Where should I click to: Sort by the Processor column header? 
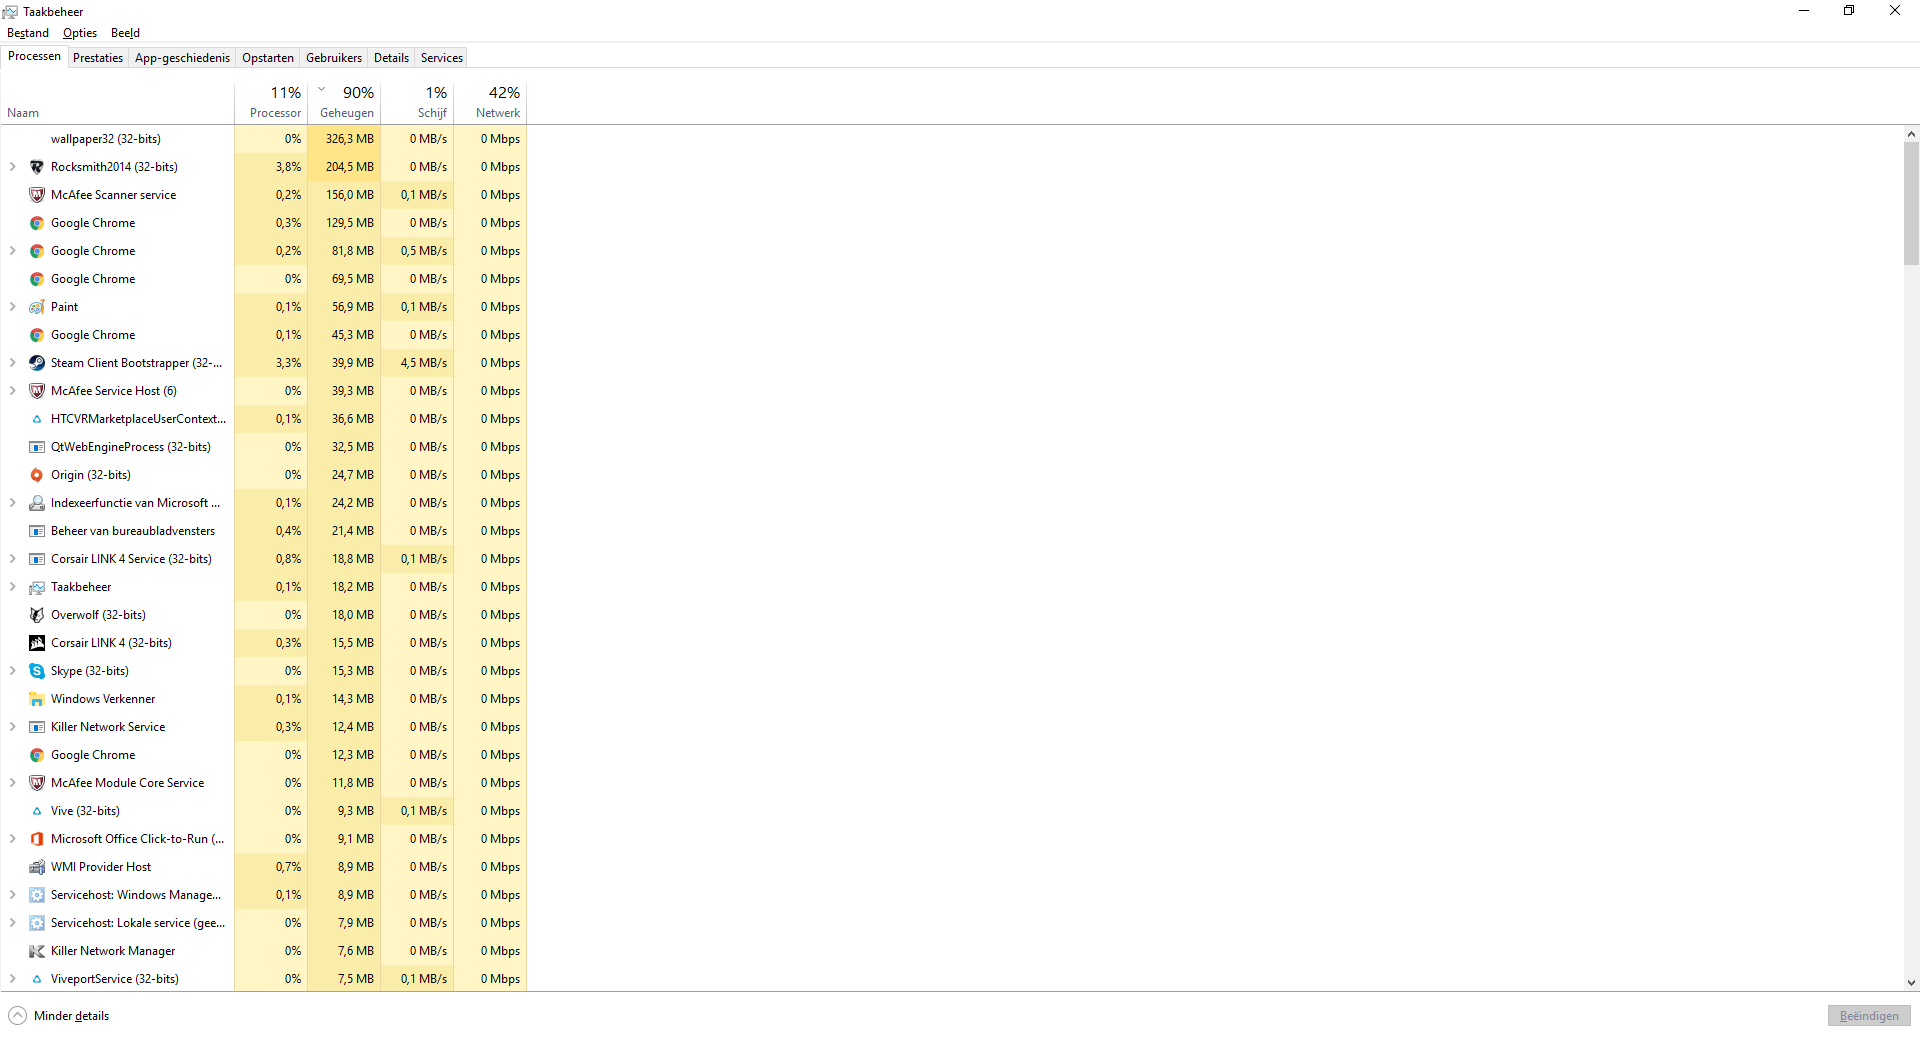coord(271,102)
